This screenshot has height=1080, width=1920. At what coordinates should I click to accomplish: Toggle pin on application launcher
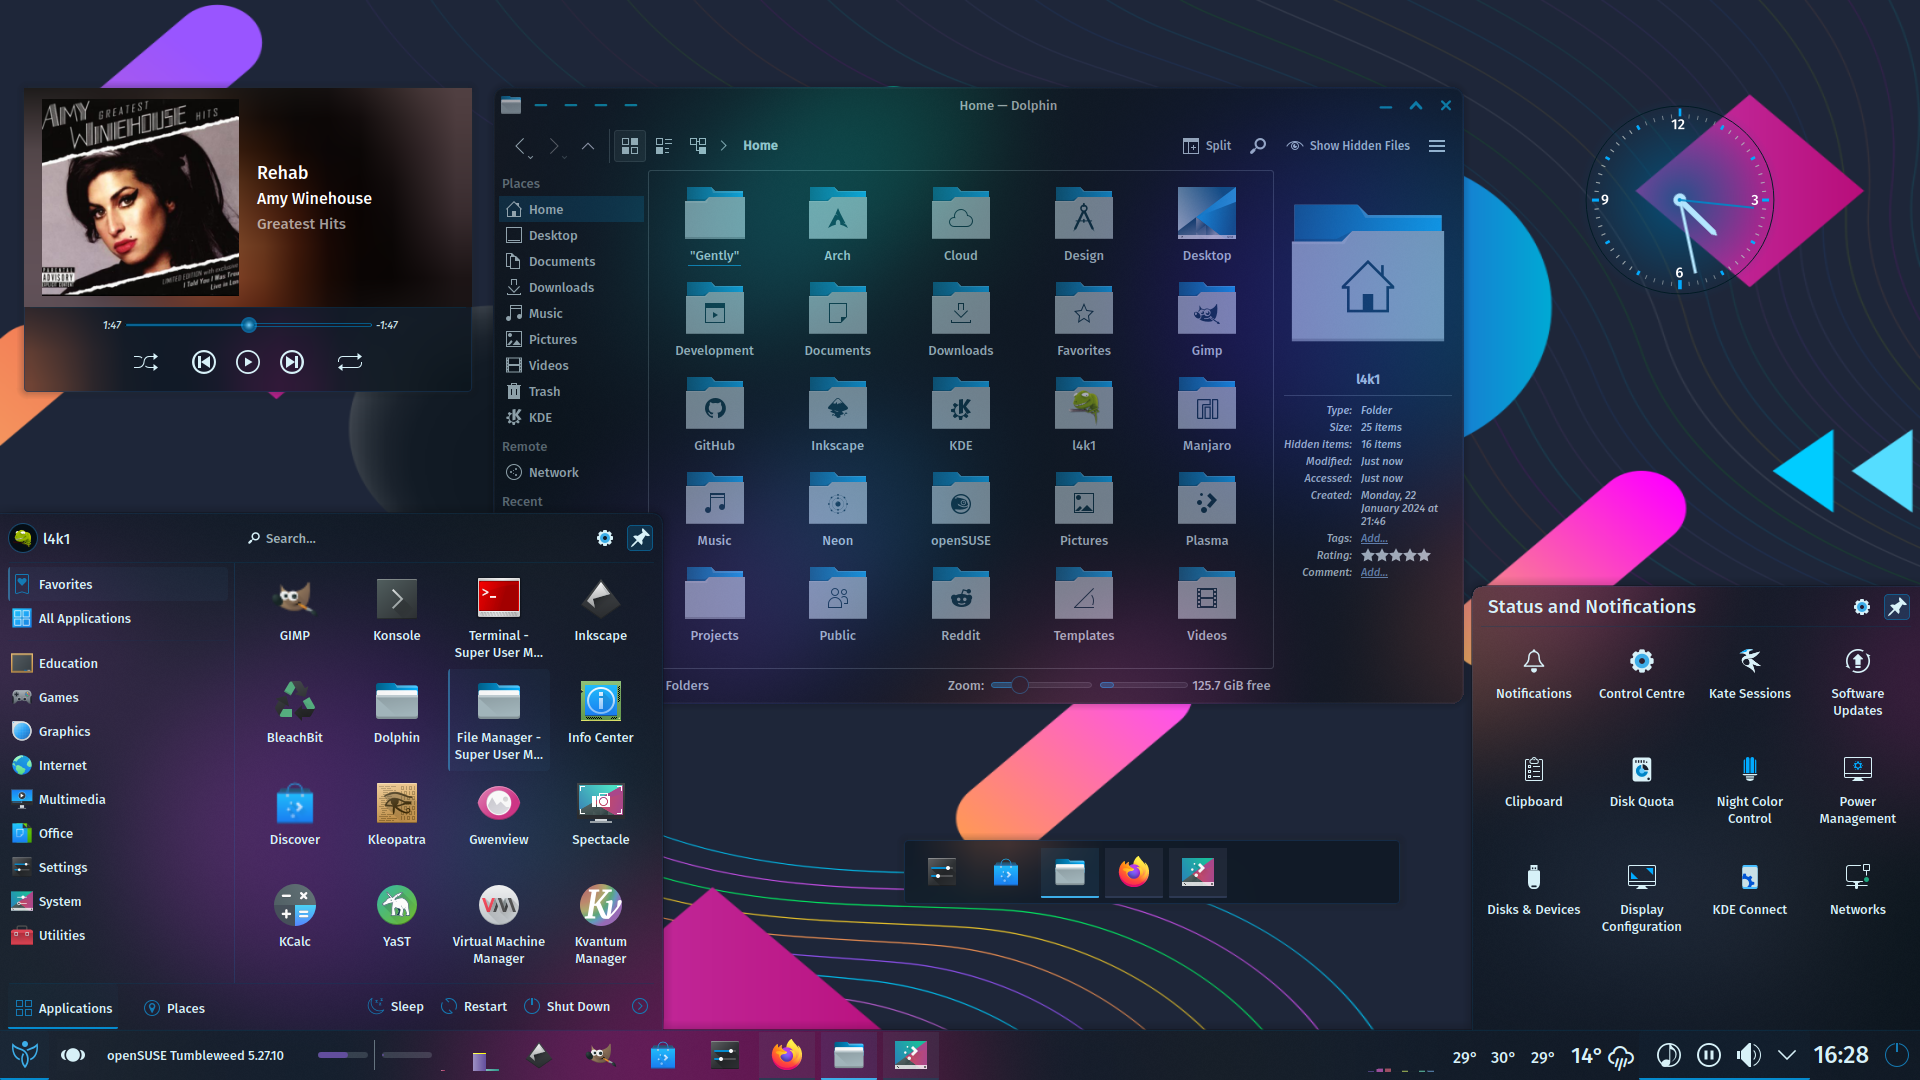coord(640,538)
